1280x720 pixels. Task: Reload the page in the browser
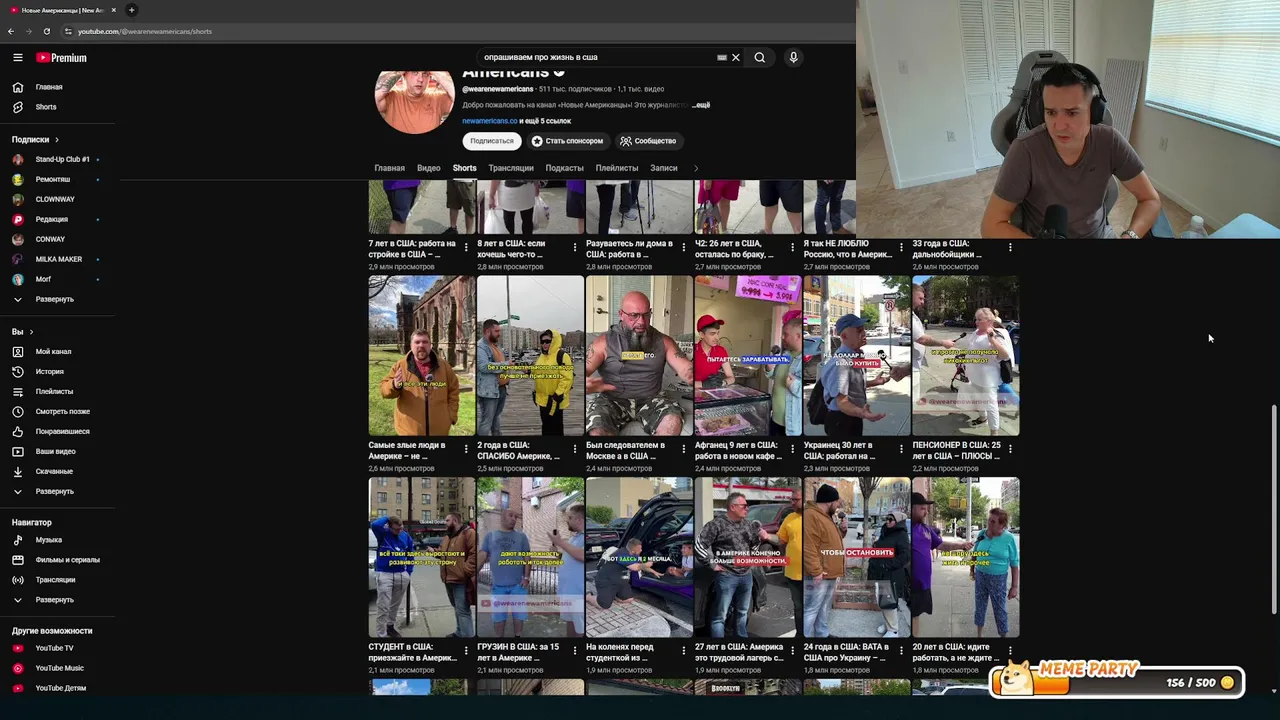pyautogui.click(x=46, y=31)
